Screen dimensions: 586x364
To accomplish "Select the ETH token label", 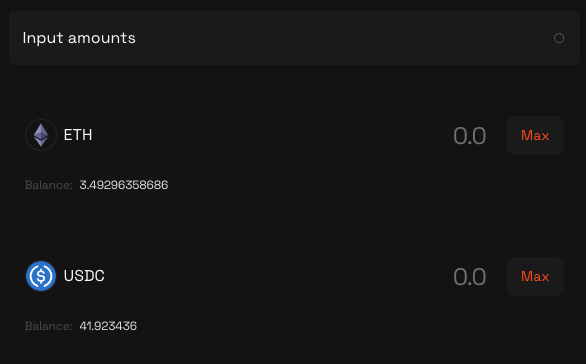I will click(x=78, y=135).
